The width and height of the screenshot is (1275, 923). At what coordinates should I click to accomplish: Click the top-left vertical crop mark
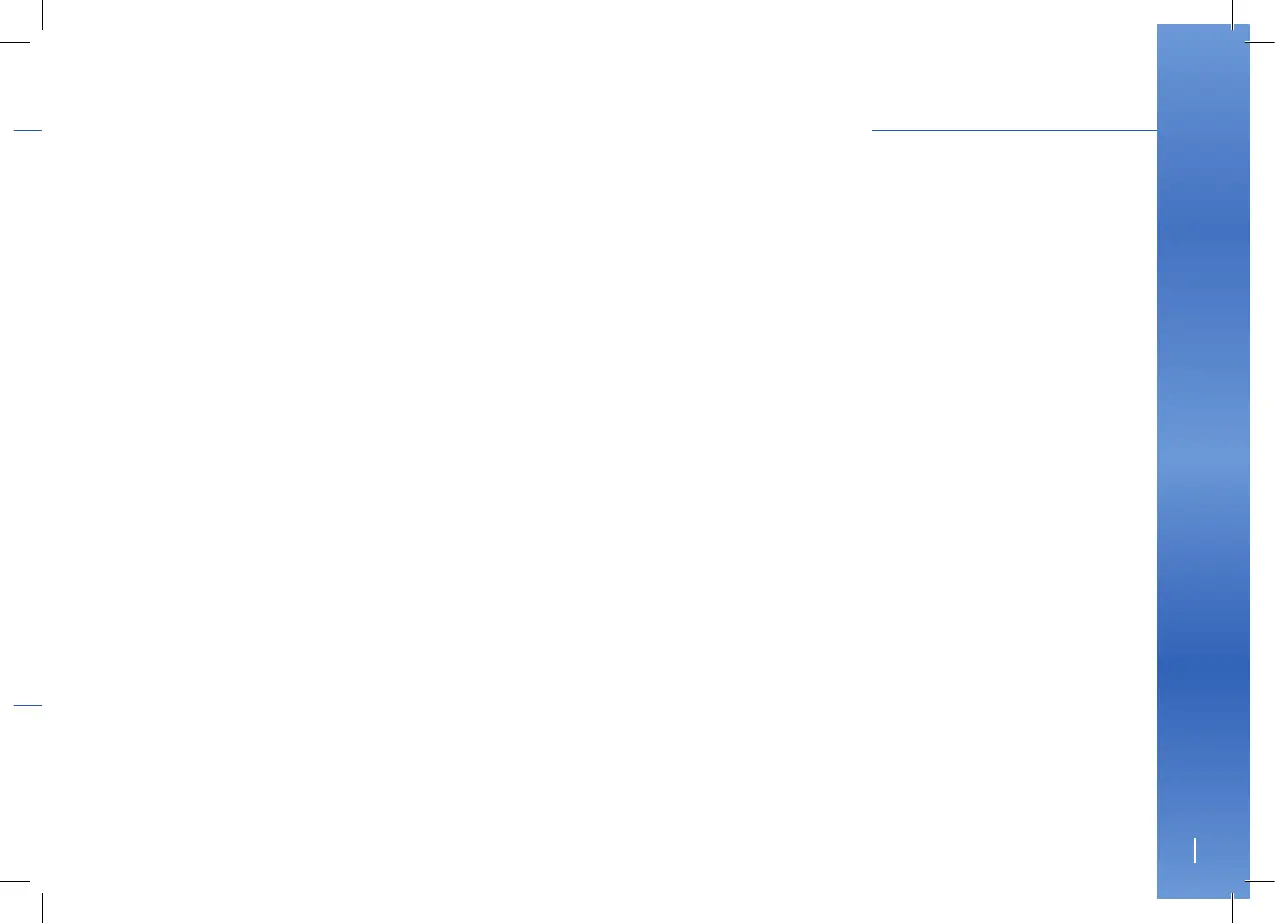pyautogui.click(x=42, y=13)
